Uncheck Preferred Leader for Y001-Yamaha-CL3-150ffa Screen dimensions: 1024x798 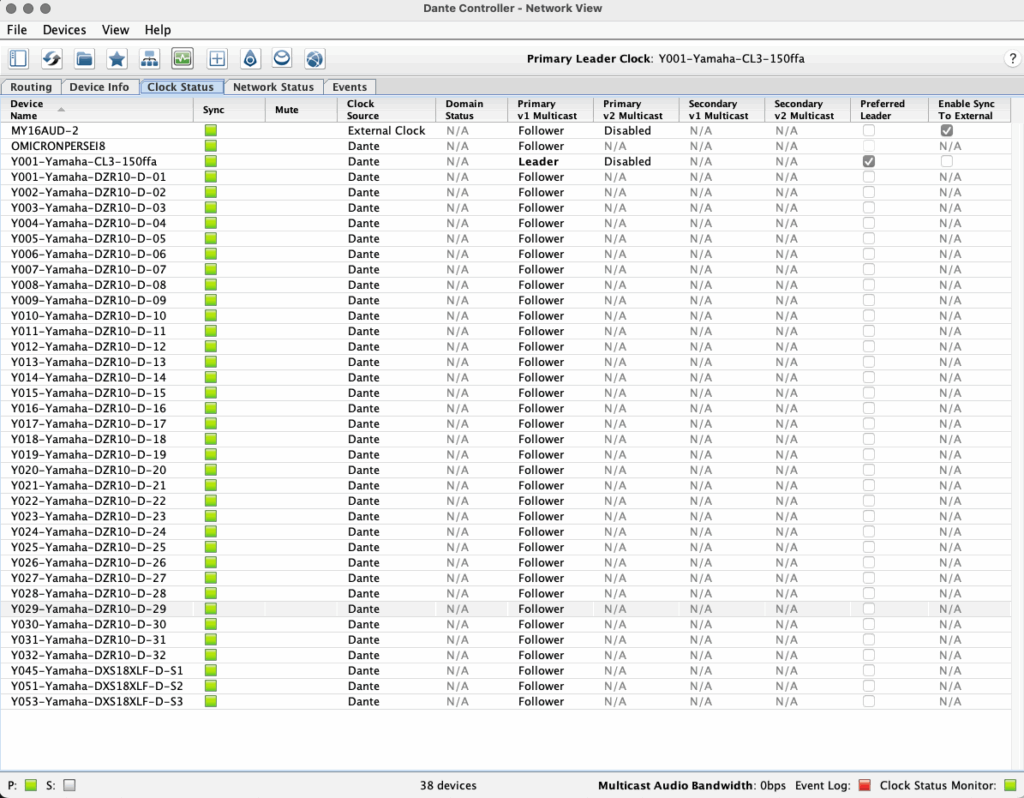[x=869, y=161]
